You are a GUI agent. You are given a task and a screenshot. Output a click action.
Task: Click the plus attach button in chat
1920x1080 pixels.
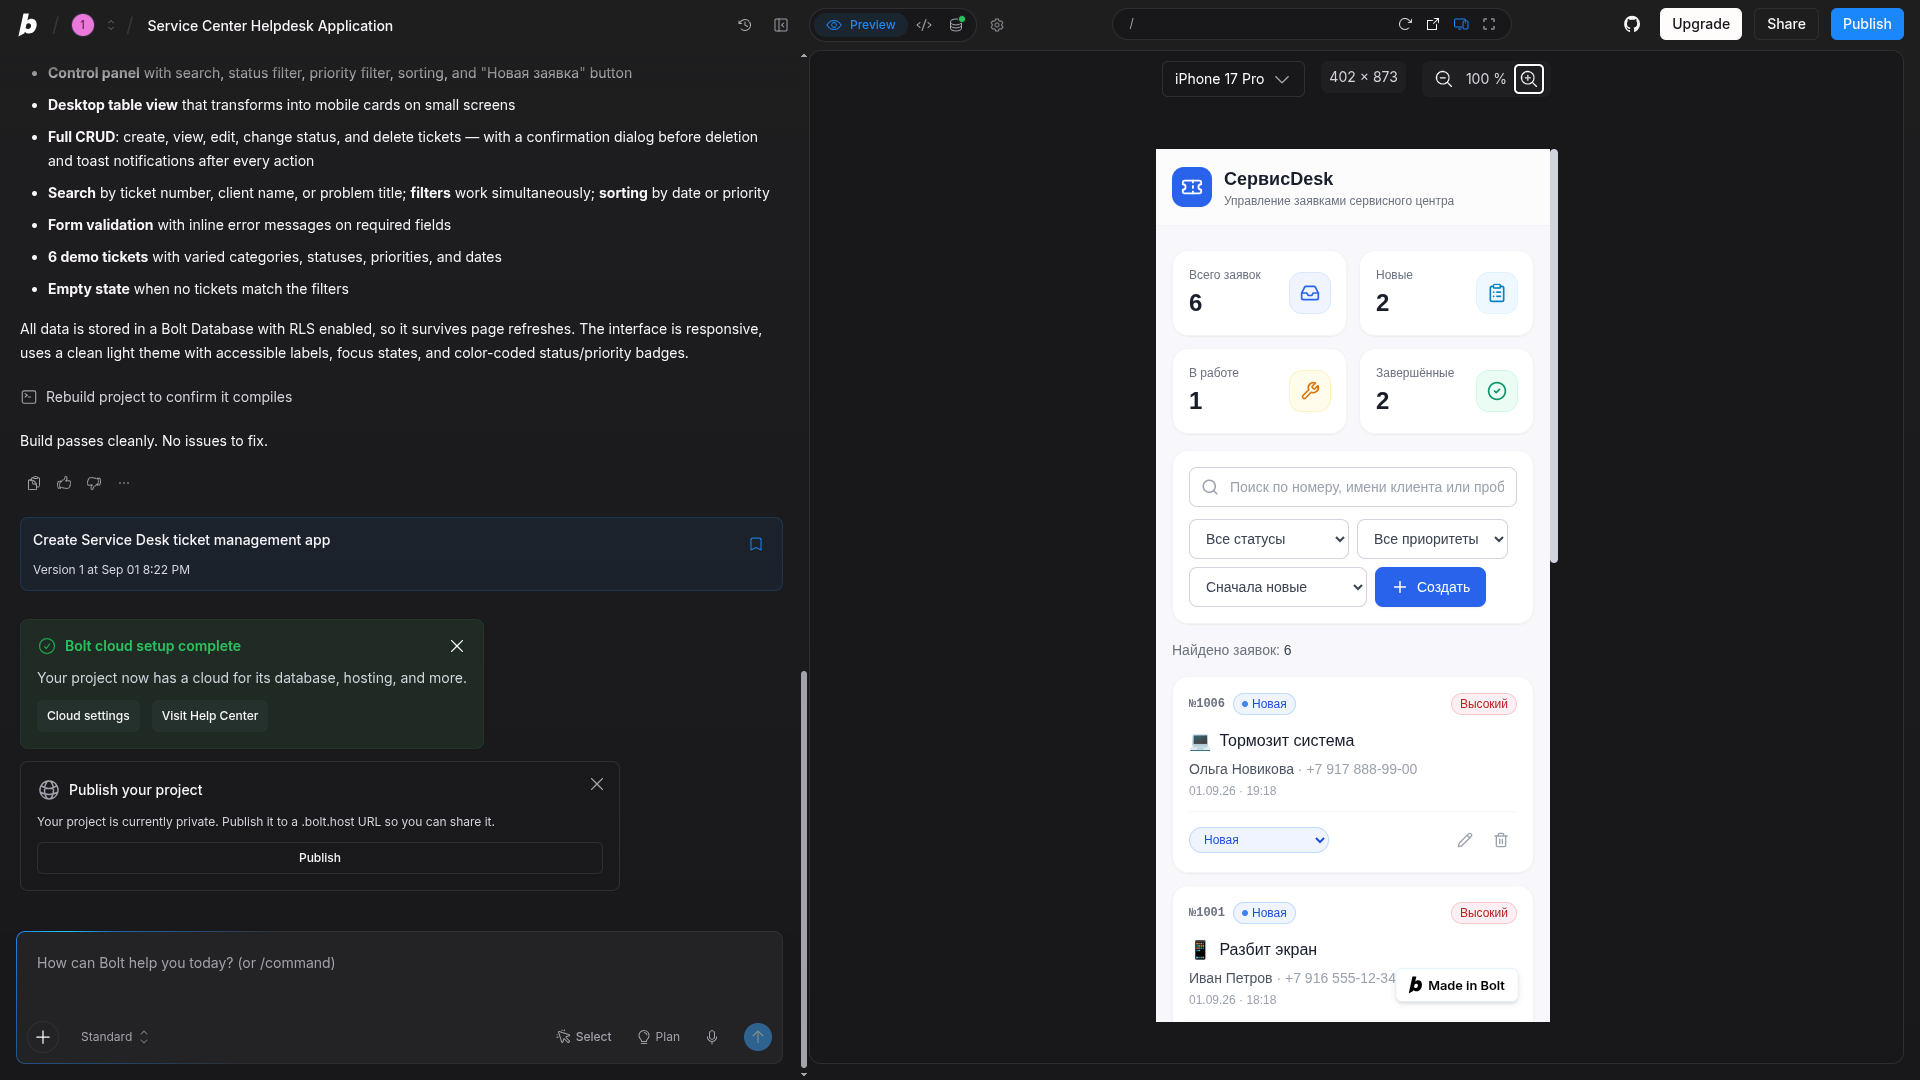pyautogui.click(x=43, y=1037)
